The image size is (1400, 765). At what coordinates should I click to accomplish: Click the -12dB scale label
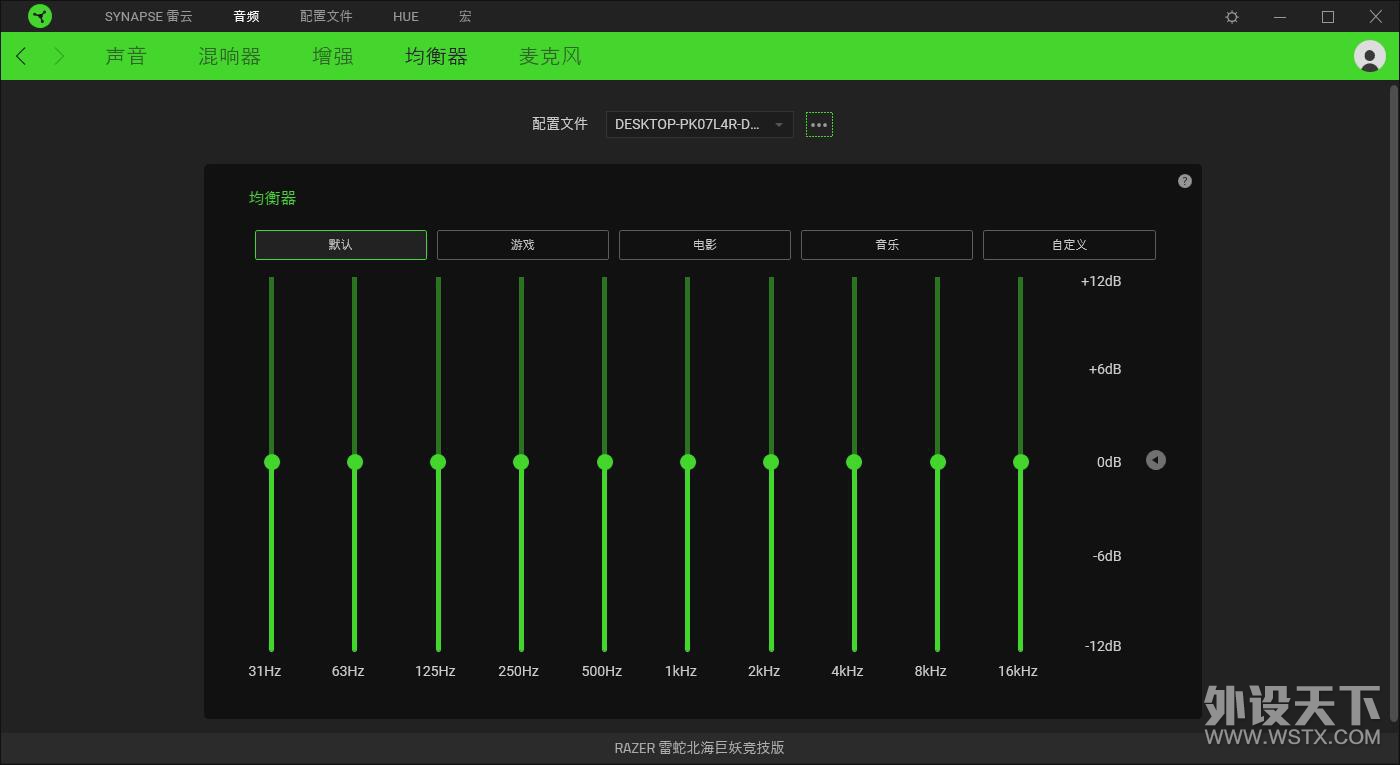coord(1103,646)
